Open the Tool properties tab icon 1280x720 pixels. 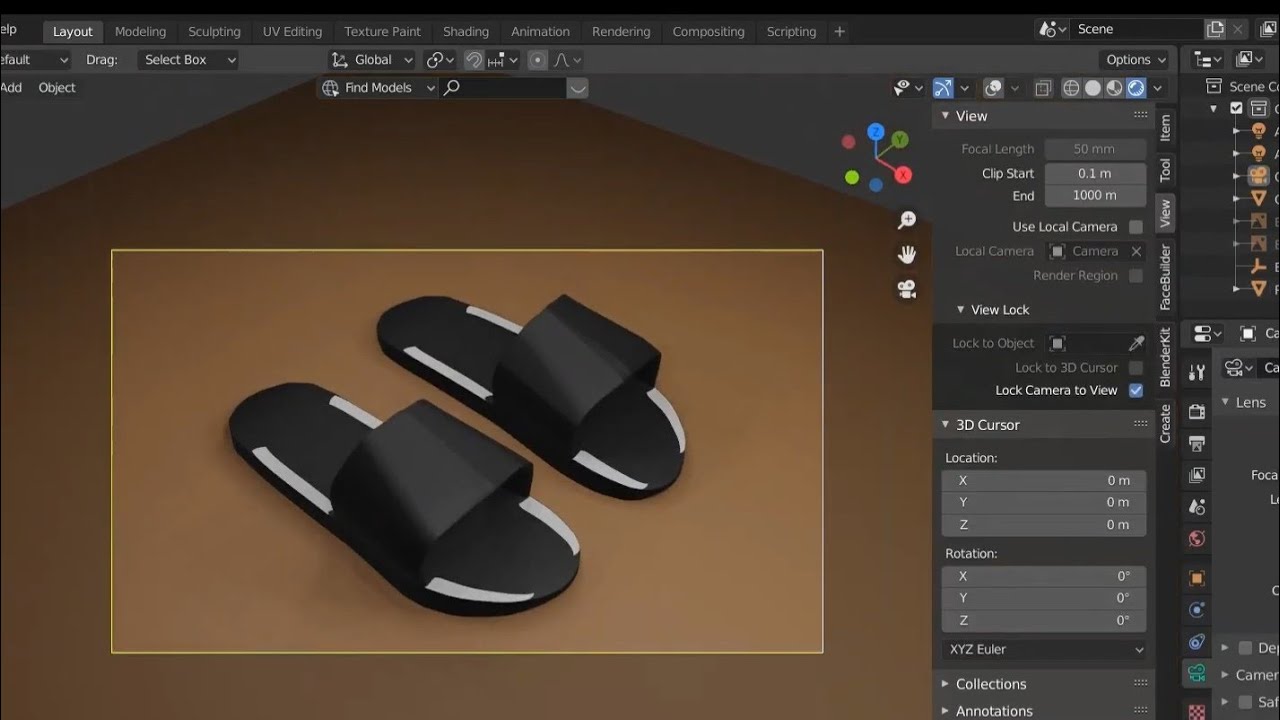1197,373
